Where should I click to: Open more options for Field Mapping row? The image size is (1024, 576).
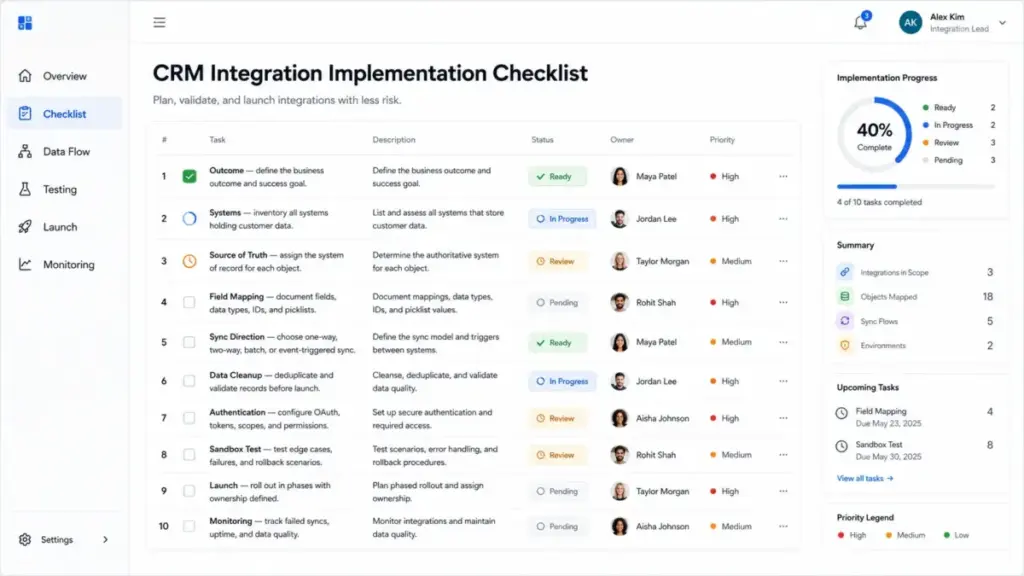point(783,302)
